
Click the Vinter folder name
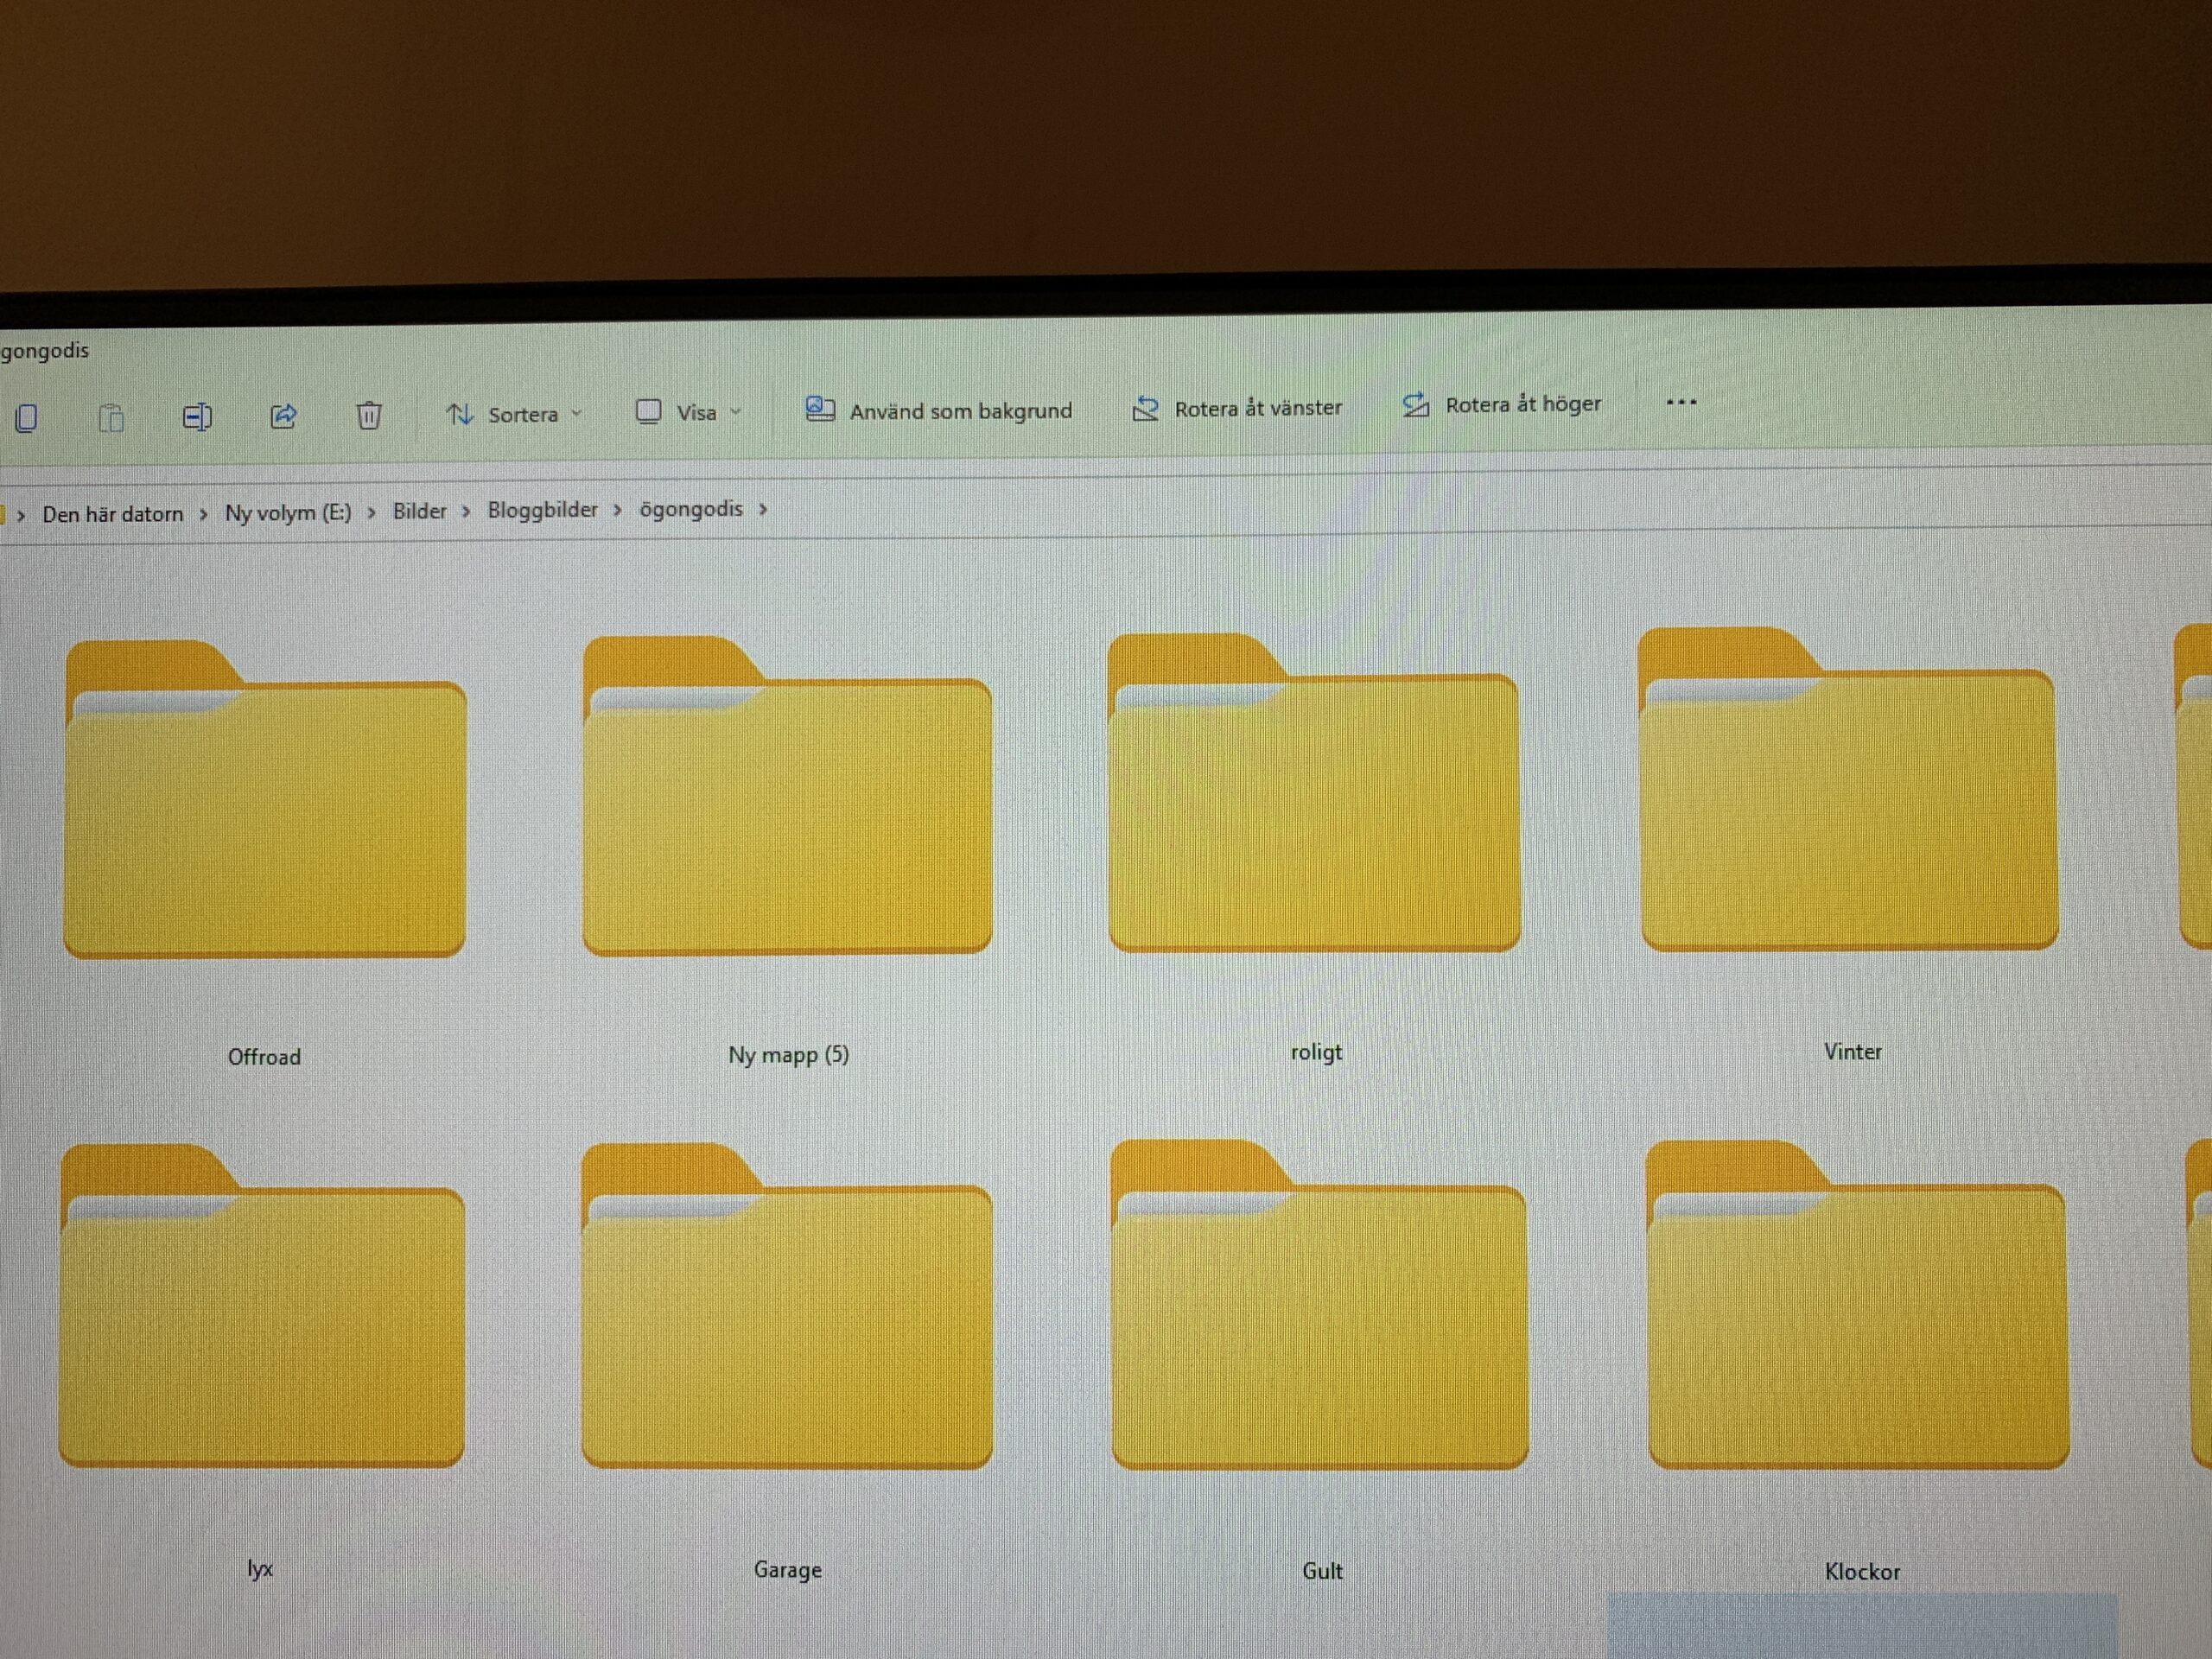[1852, 1052]
